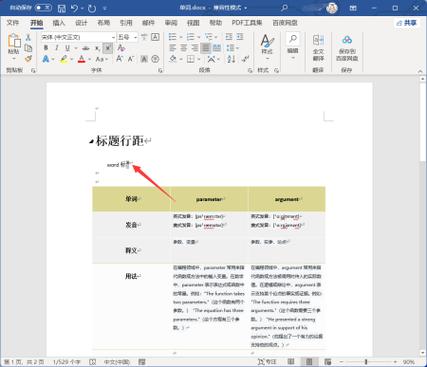Switch to the PDF工具集 tab

(247, 23)
